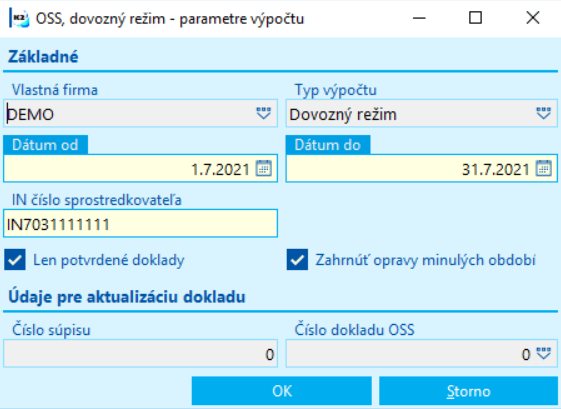Expand the Typ výpočtu dropdown
561x409 pixels.
[543, 113]
